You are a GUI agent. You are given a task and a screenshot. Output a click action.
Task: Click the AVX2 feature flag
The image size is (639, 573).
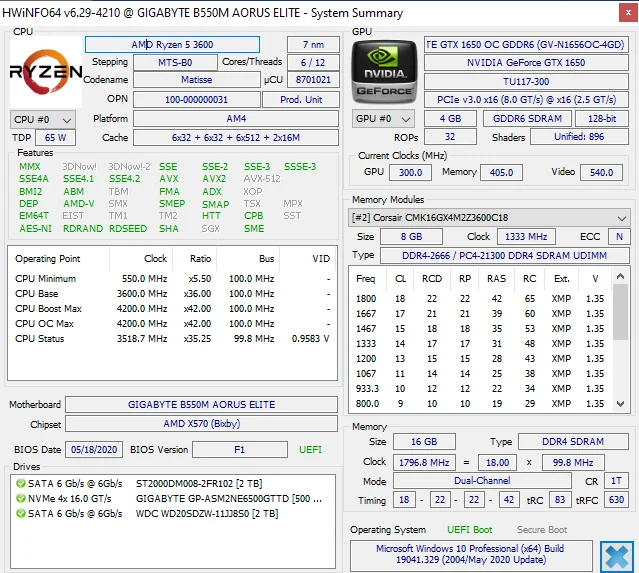pos(214,179)
